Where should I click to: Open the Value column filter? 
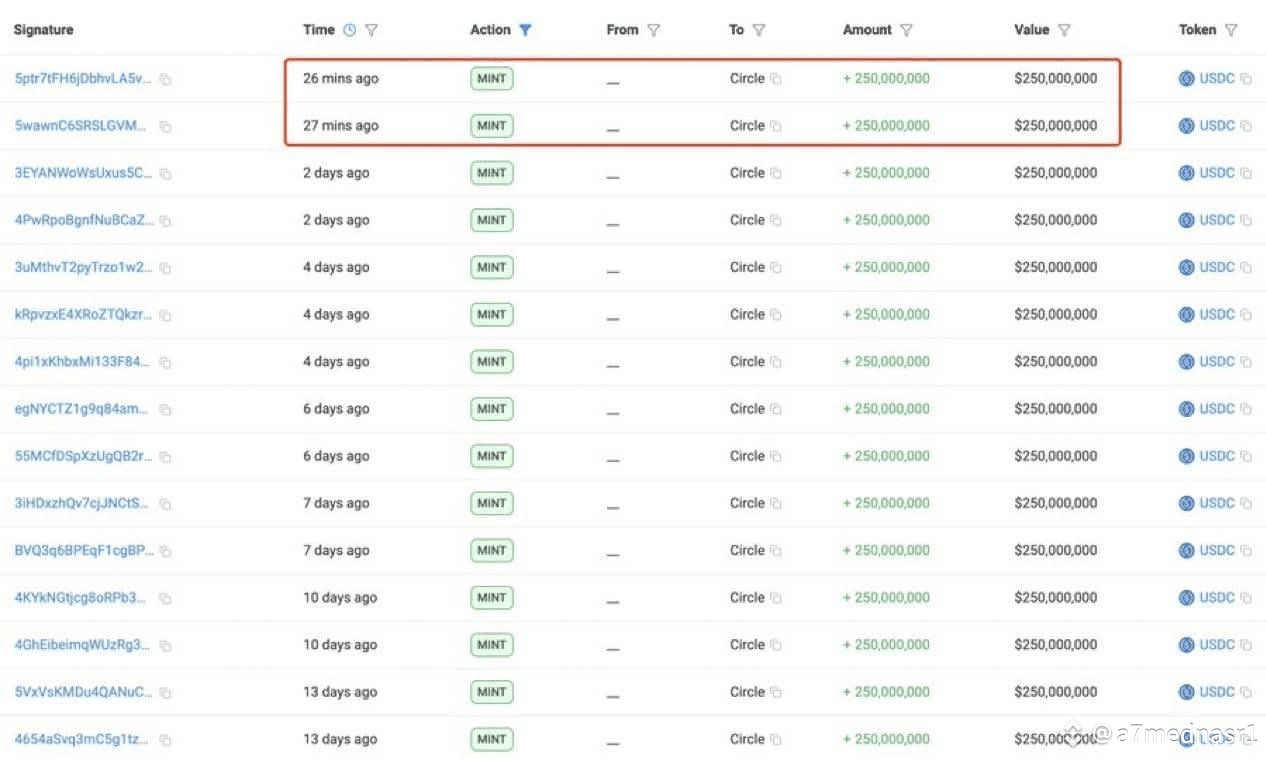(1064, 30)
